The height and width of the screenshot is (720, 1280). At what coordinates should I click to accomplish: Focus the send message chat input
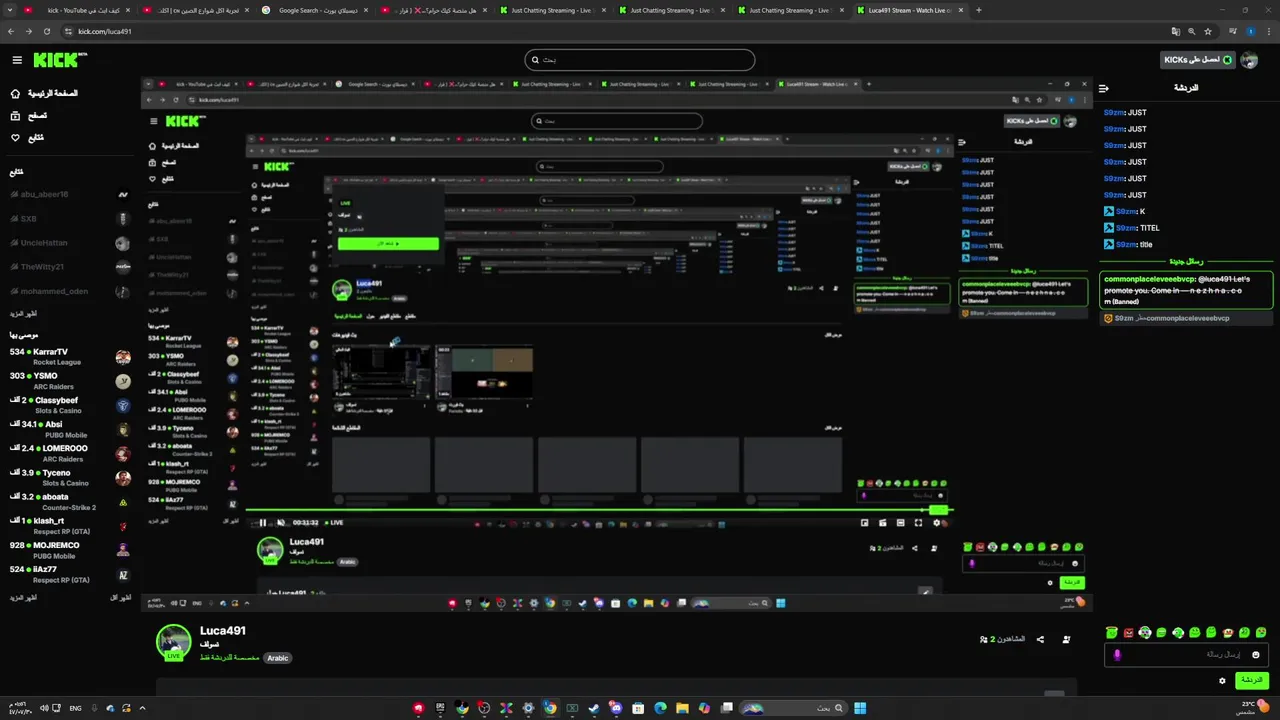(1187, 655)
